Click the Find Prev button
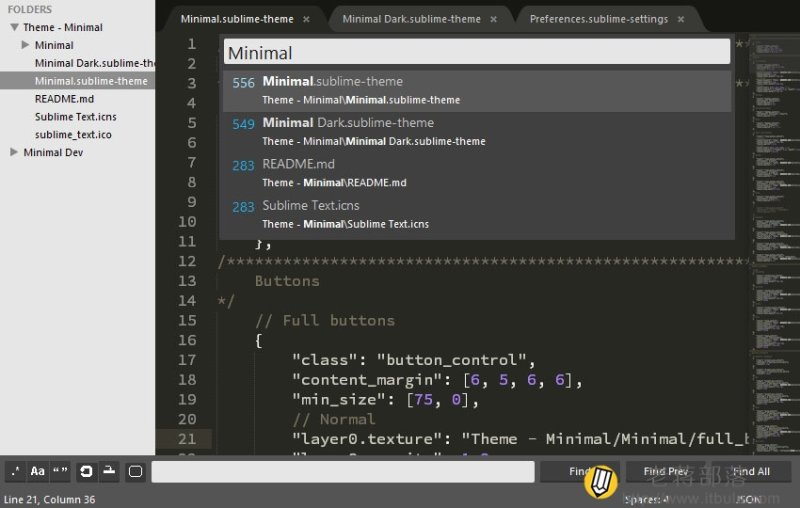The image size is (800, 508). tap(666, 471)
